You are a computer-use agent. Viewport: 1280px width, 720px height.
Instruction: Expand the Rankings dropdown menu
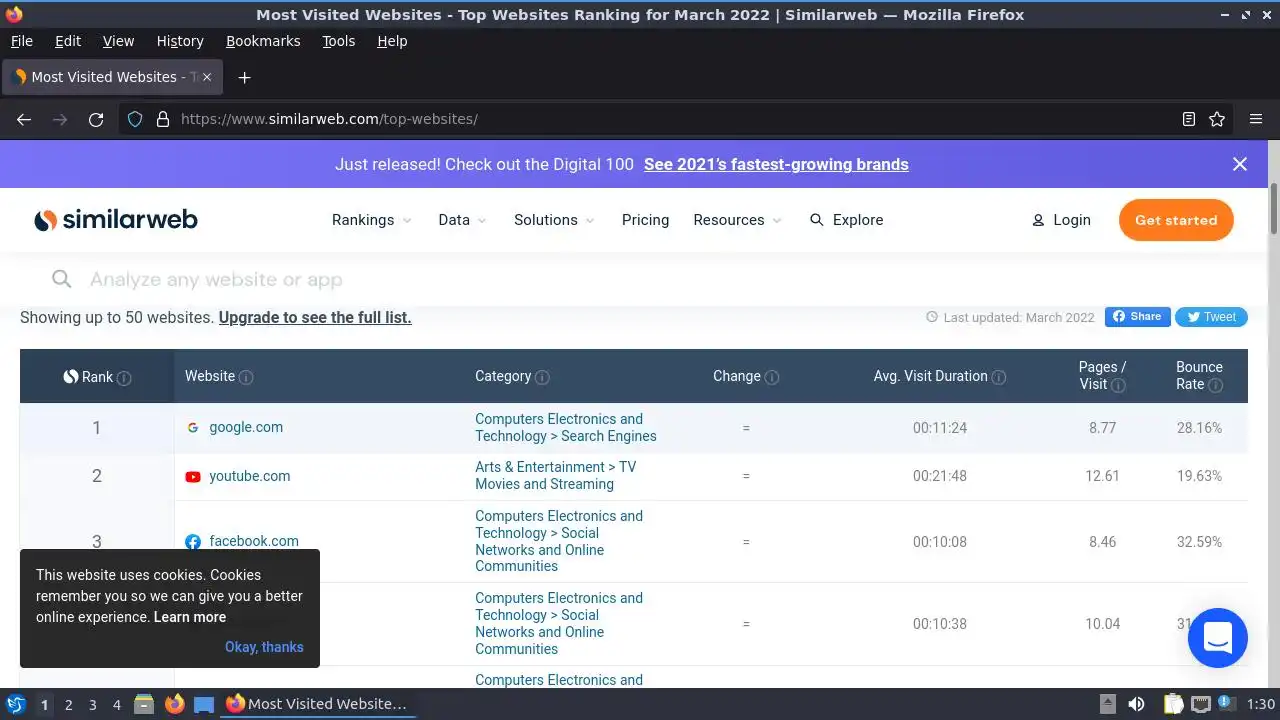tap(372, 220)
